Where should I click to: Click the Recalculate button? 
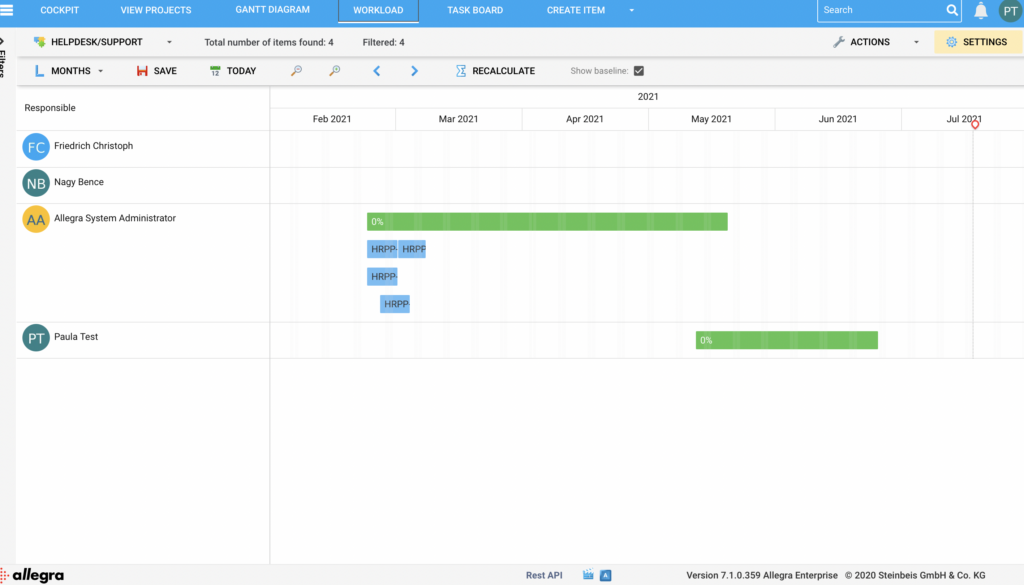(495, 71)
